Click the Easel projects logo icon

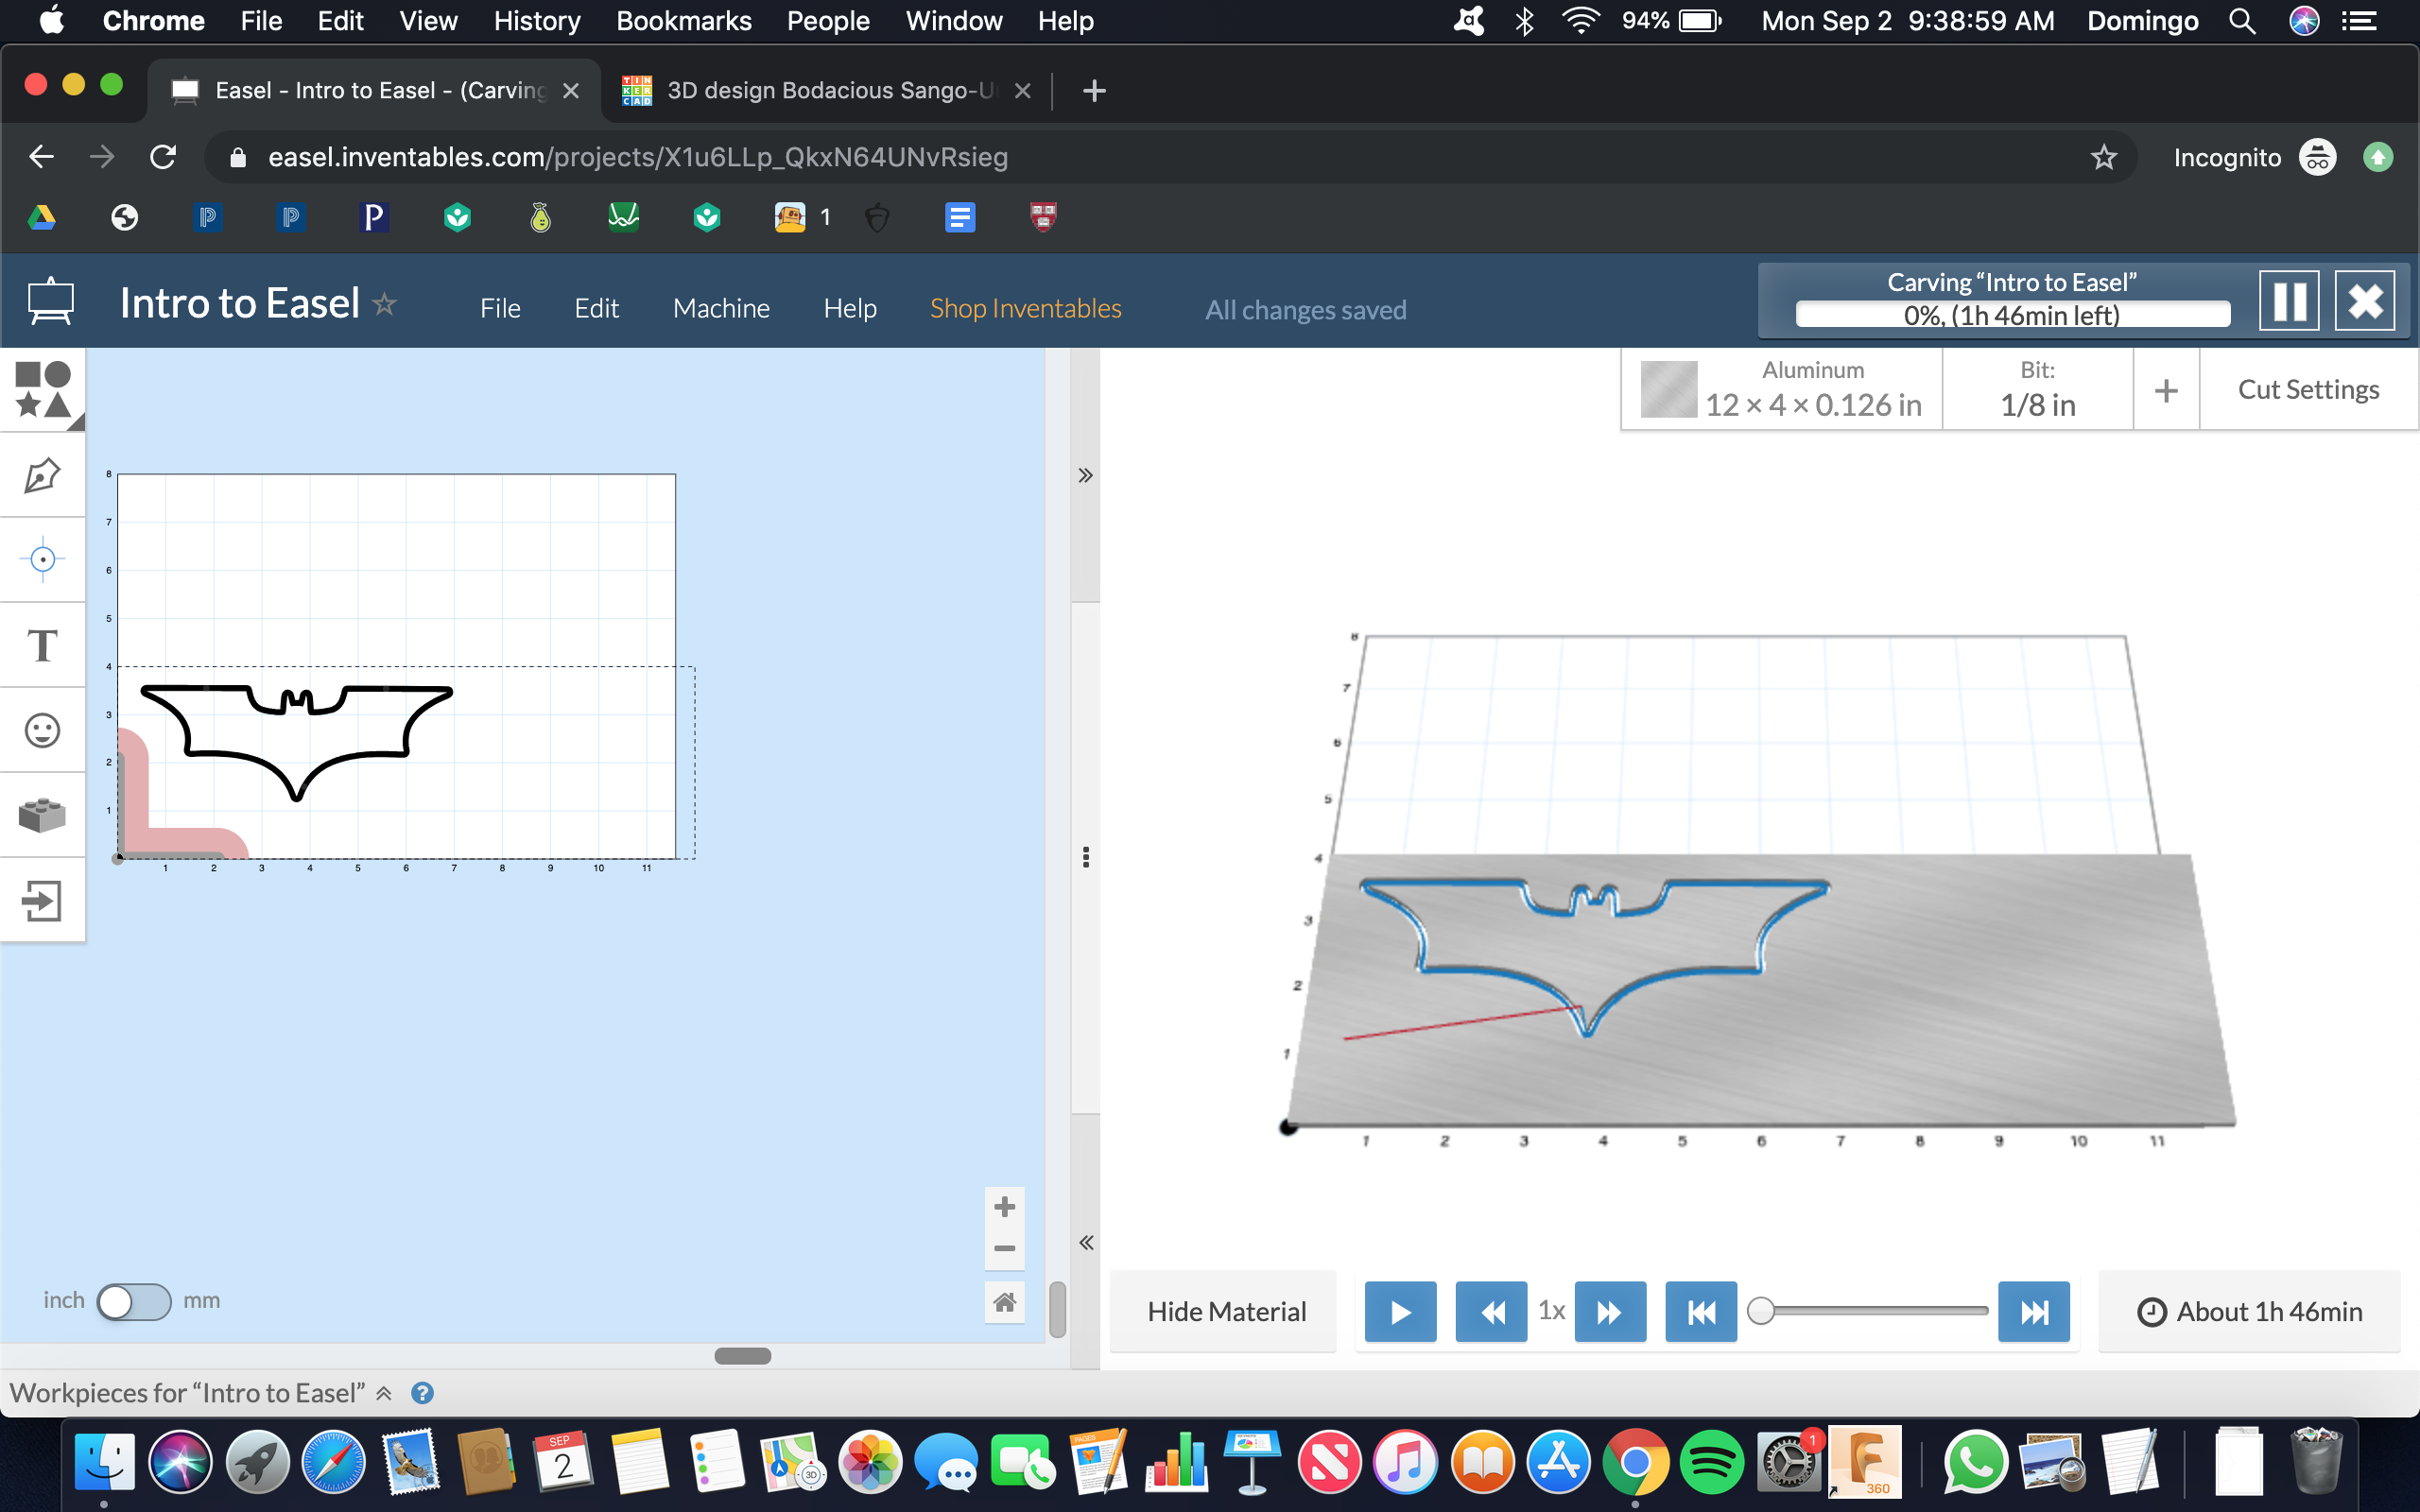(x=51, y=301)
